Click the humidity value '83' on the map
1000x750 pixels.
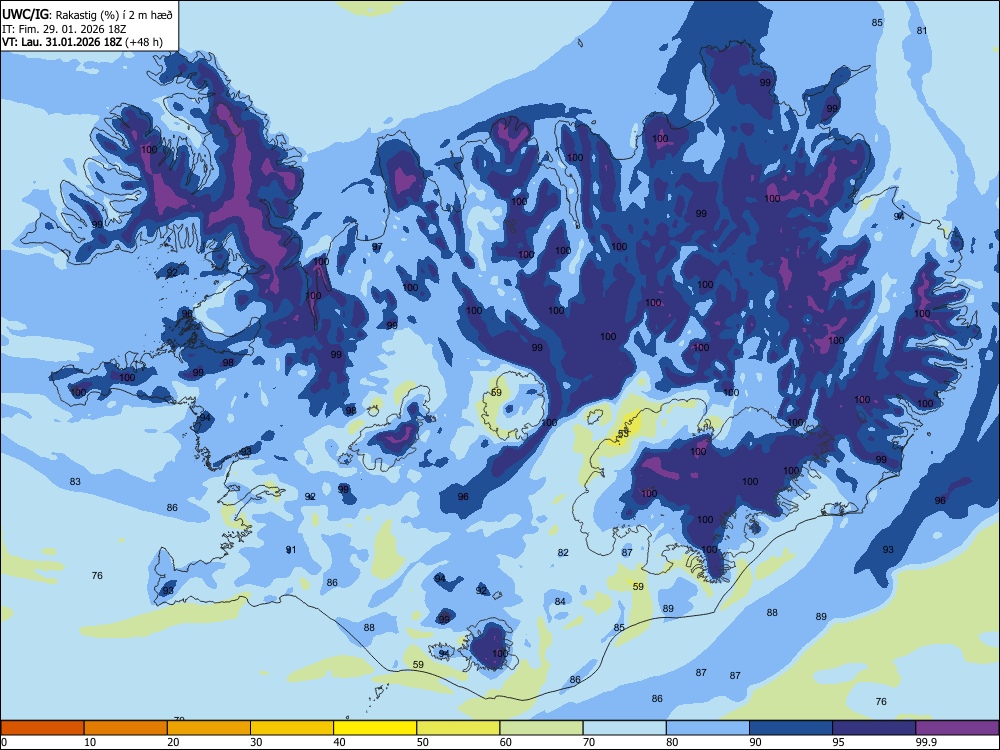click(75, 482)
